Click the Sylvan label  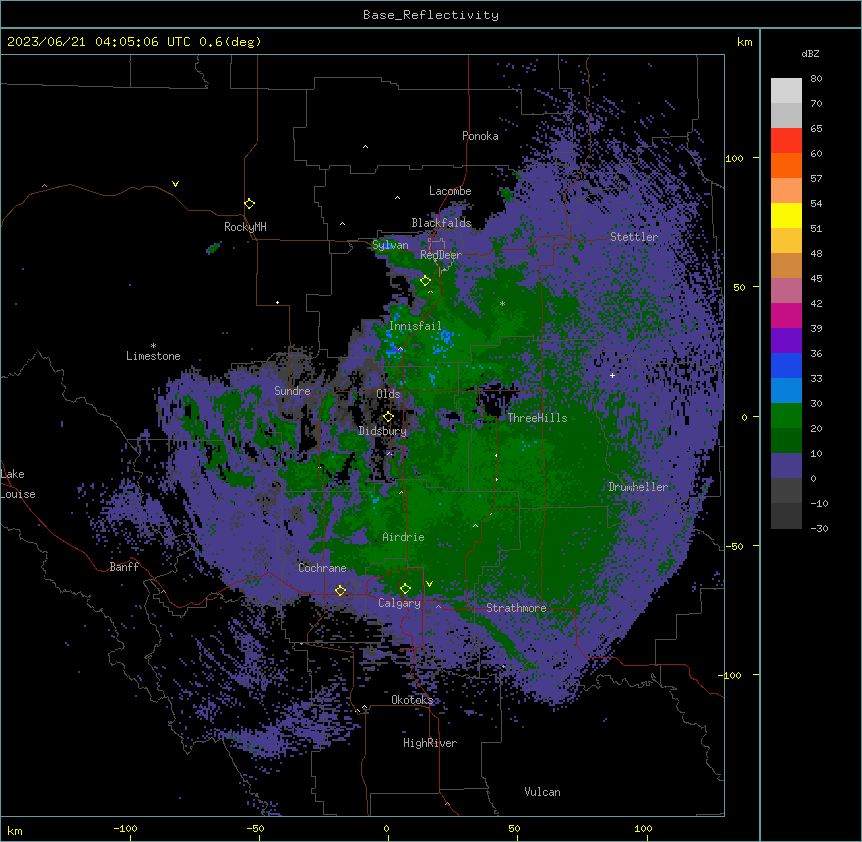click(x=390, y=245)
